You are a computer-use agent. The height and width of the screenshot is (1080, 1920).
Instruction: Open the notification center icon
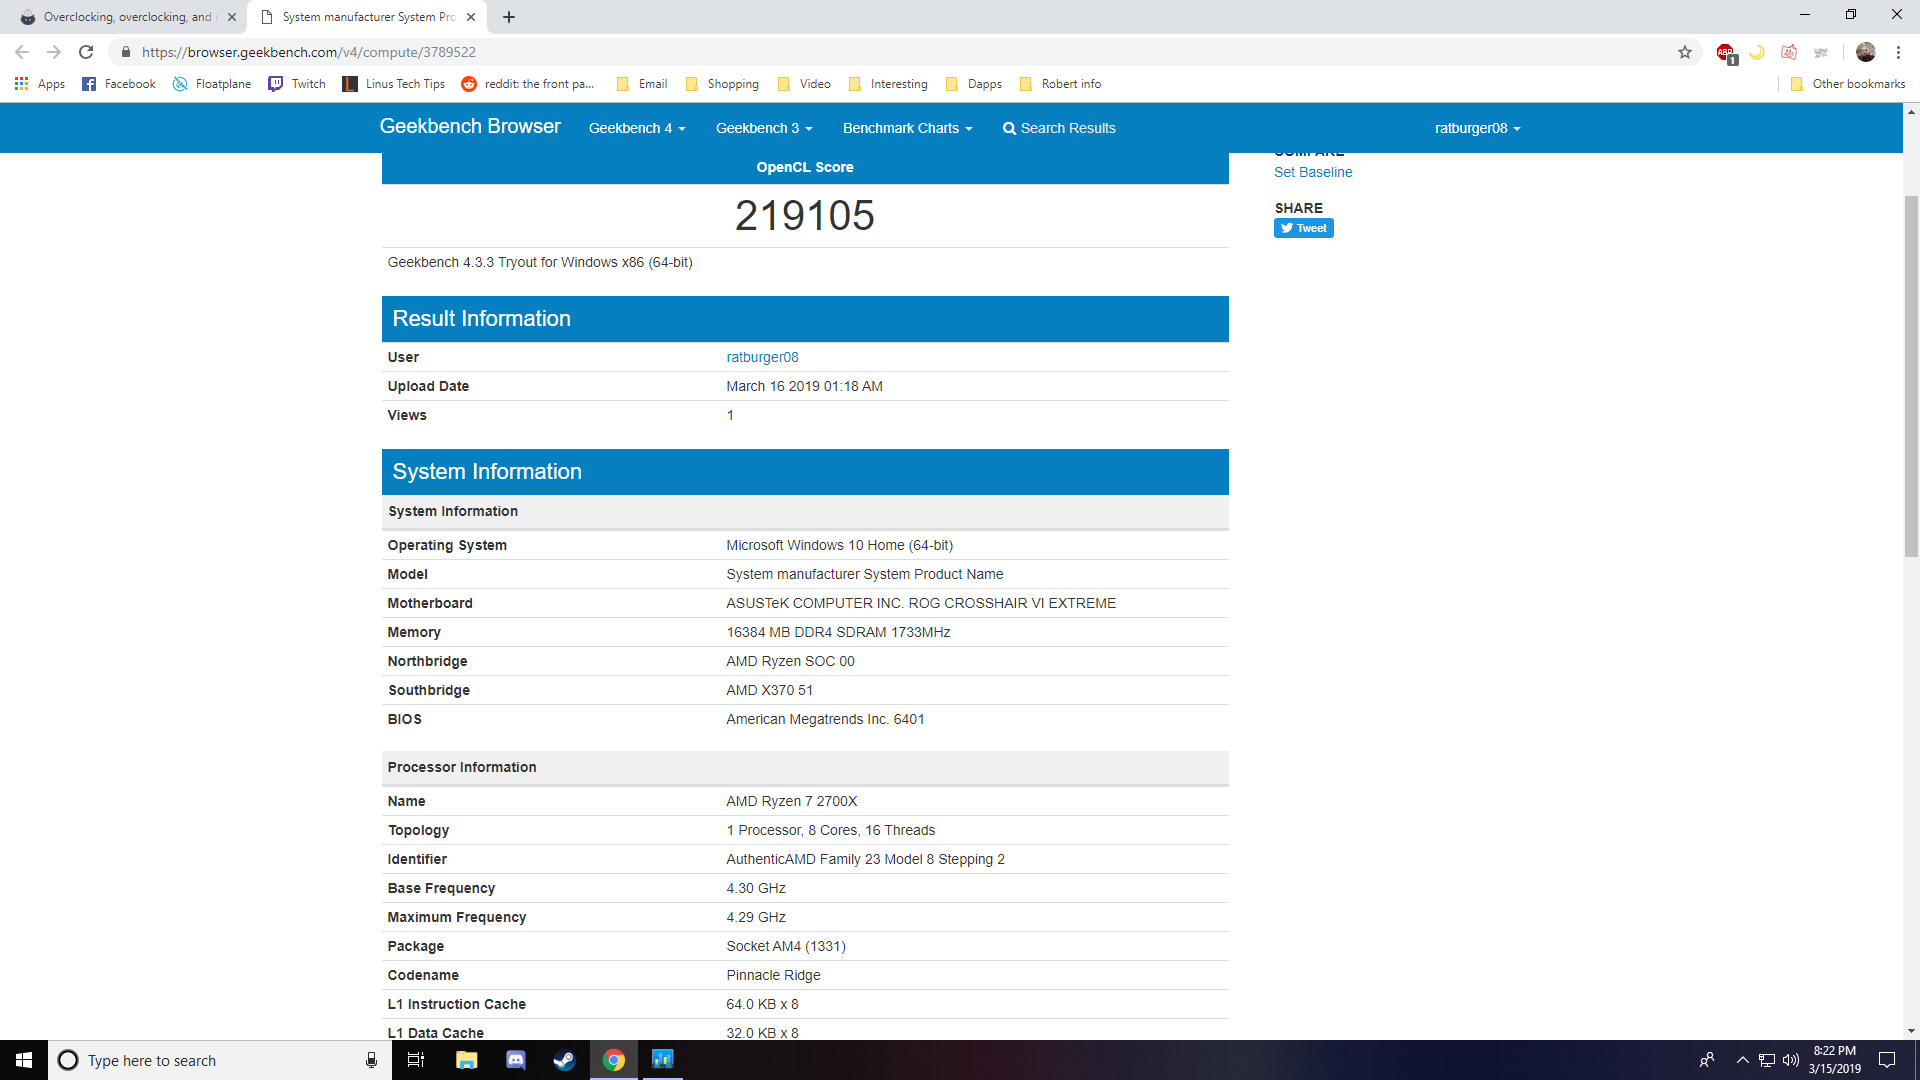point(1887,1060)
